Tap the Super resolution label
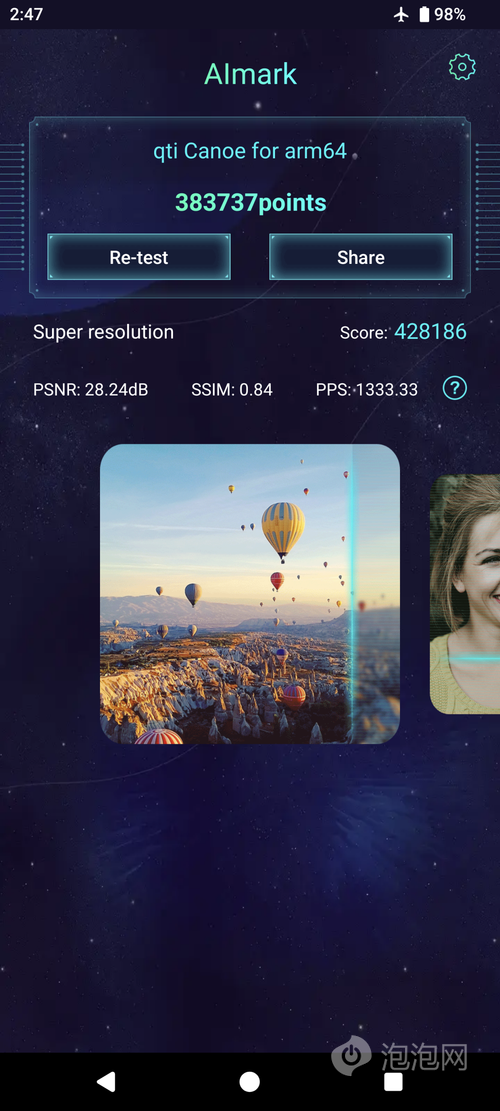Screen dimensions: 500x1111 click(x=103, y=332)
